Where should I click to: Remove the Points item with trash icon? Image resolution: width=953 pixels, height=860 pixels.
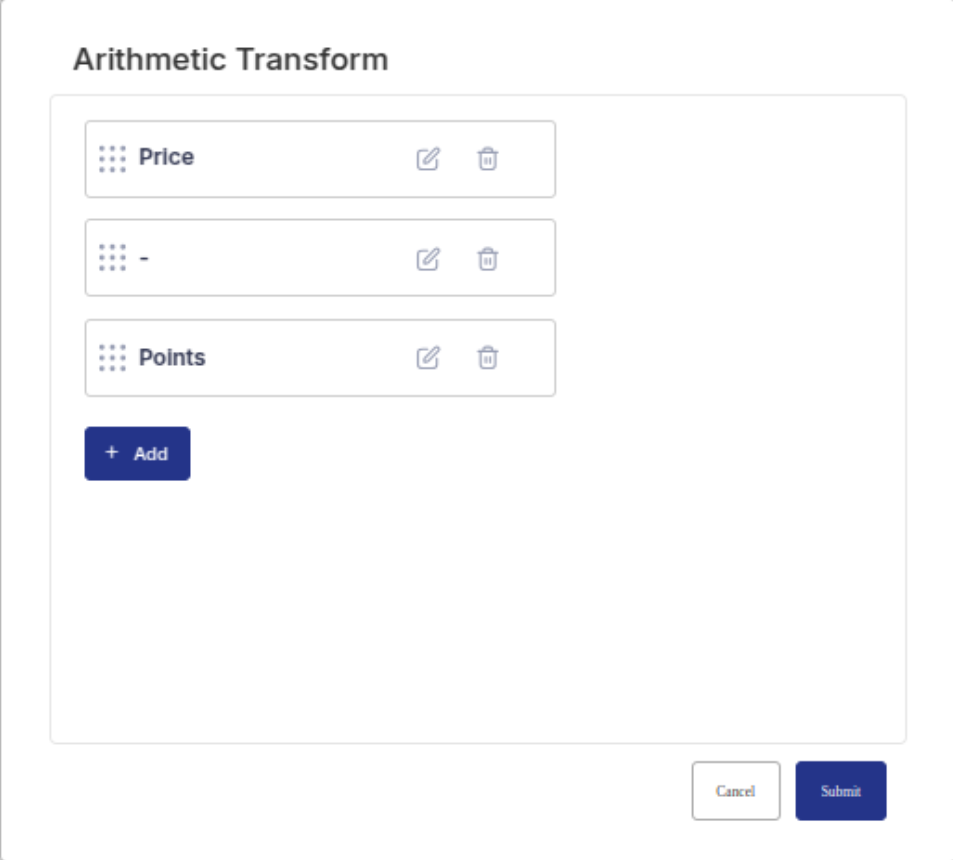click(x=487, y=358)
